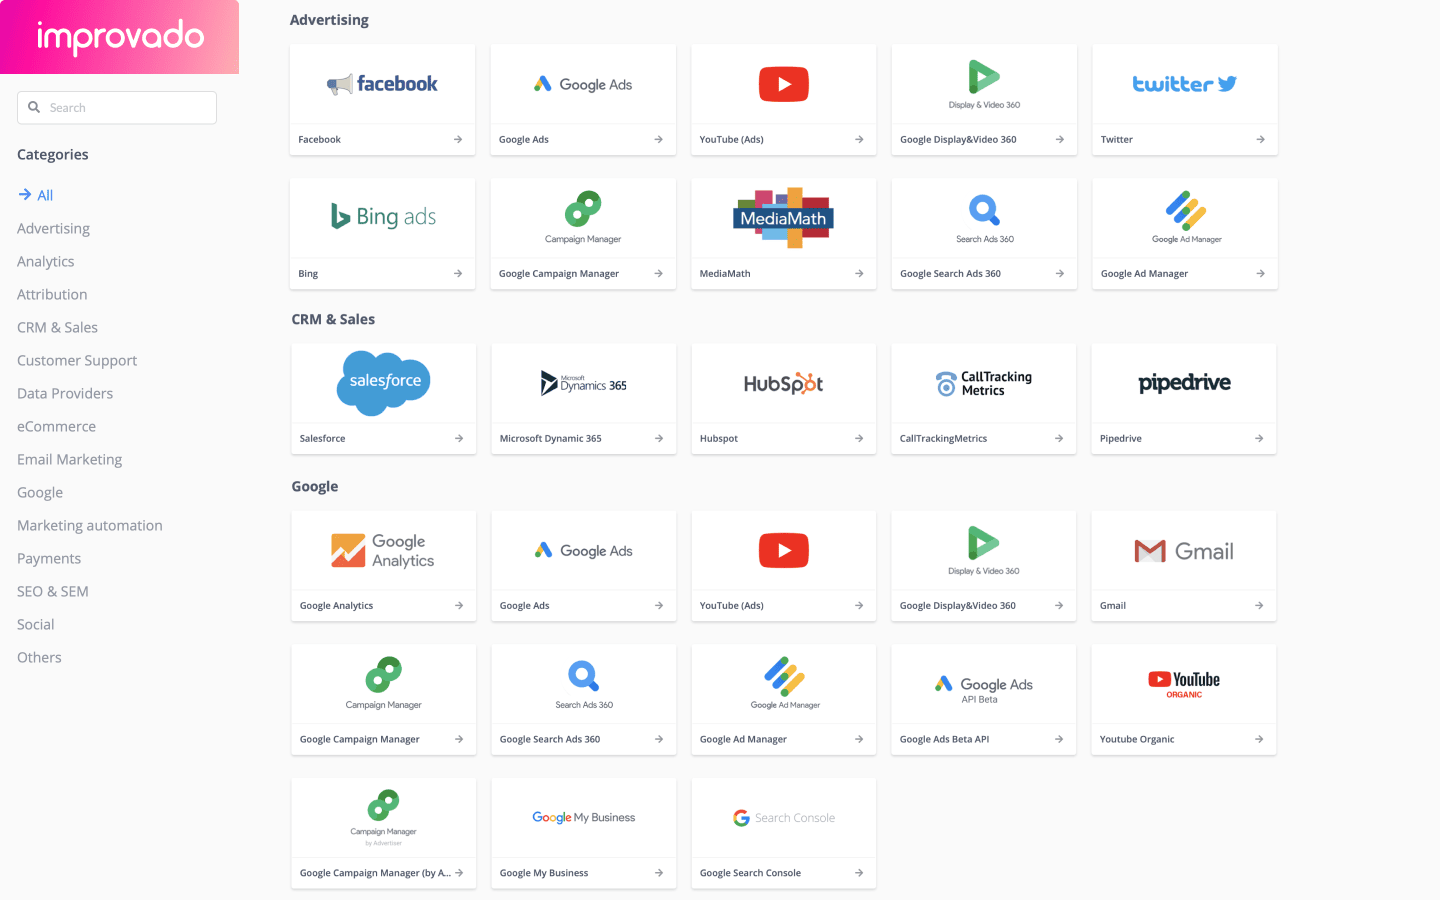Open the Analytics category
The height and width of the screenshot is (900, 1440).
45,261
